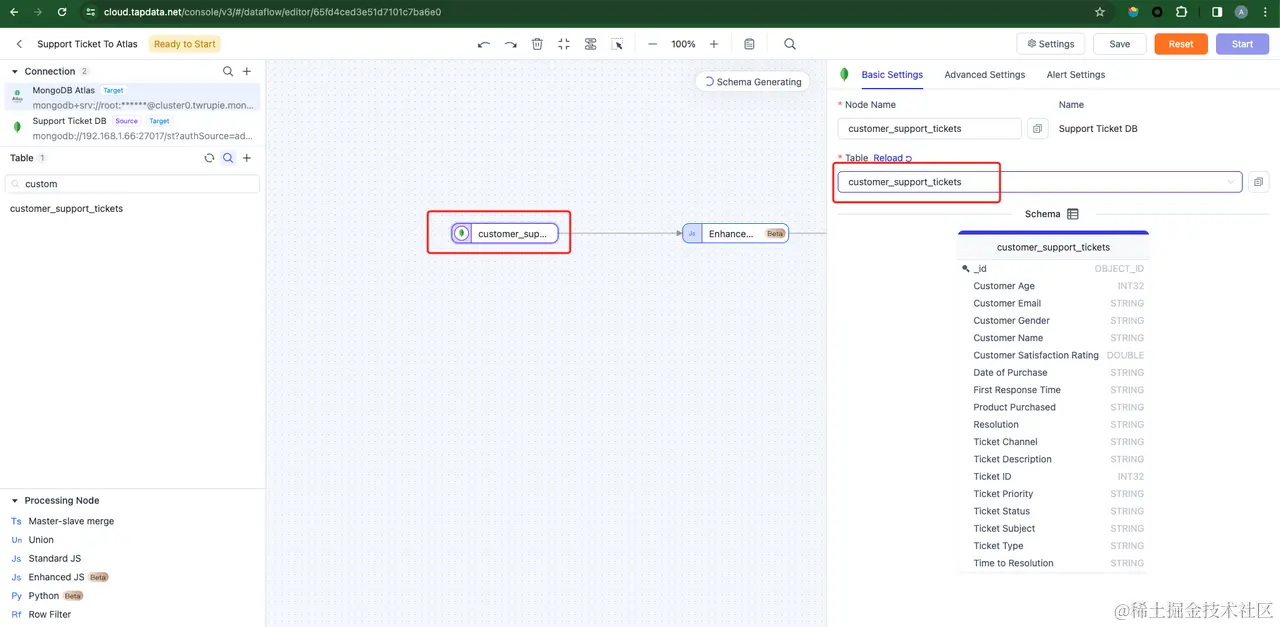Viewport: 1280px width, 627px height.
Task: Pick the Master-slave merge processing node
Action: click(x=71, y=521)
